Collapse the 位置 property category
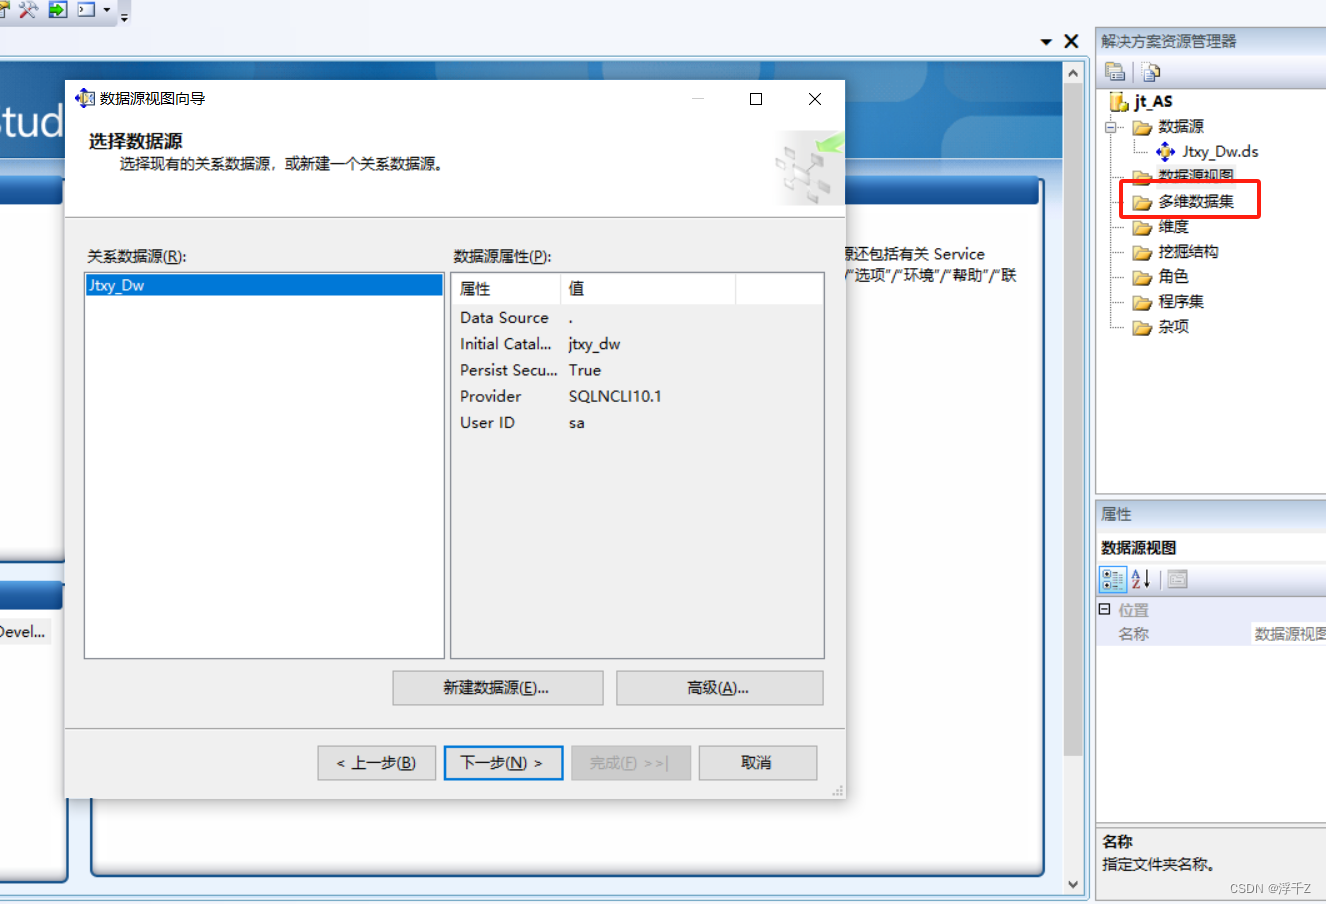Screen dimensions: 1326x904 (1105, 609)
